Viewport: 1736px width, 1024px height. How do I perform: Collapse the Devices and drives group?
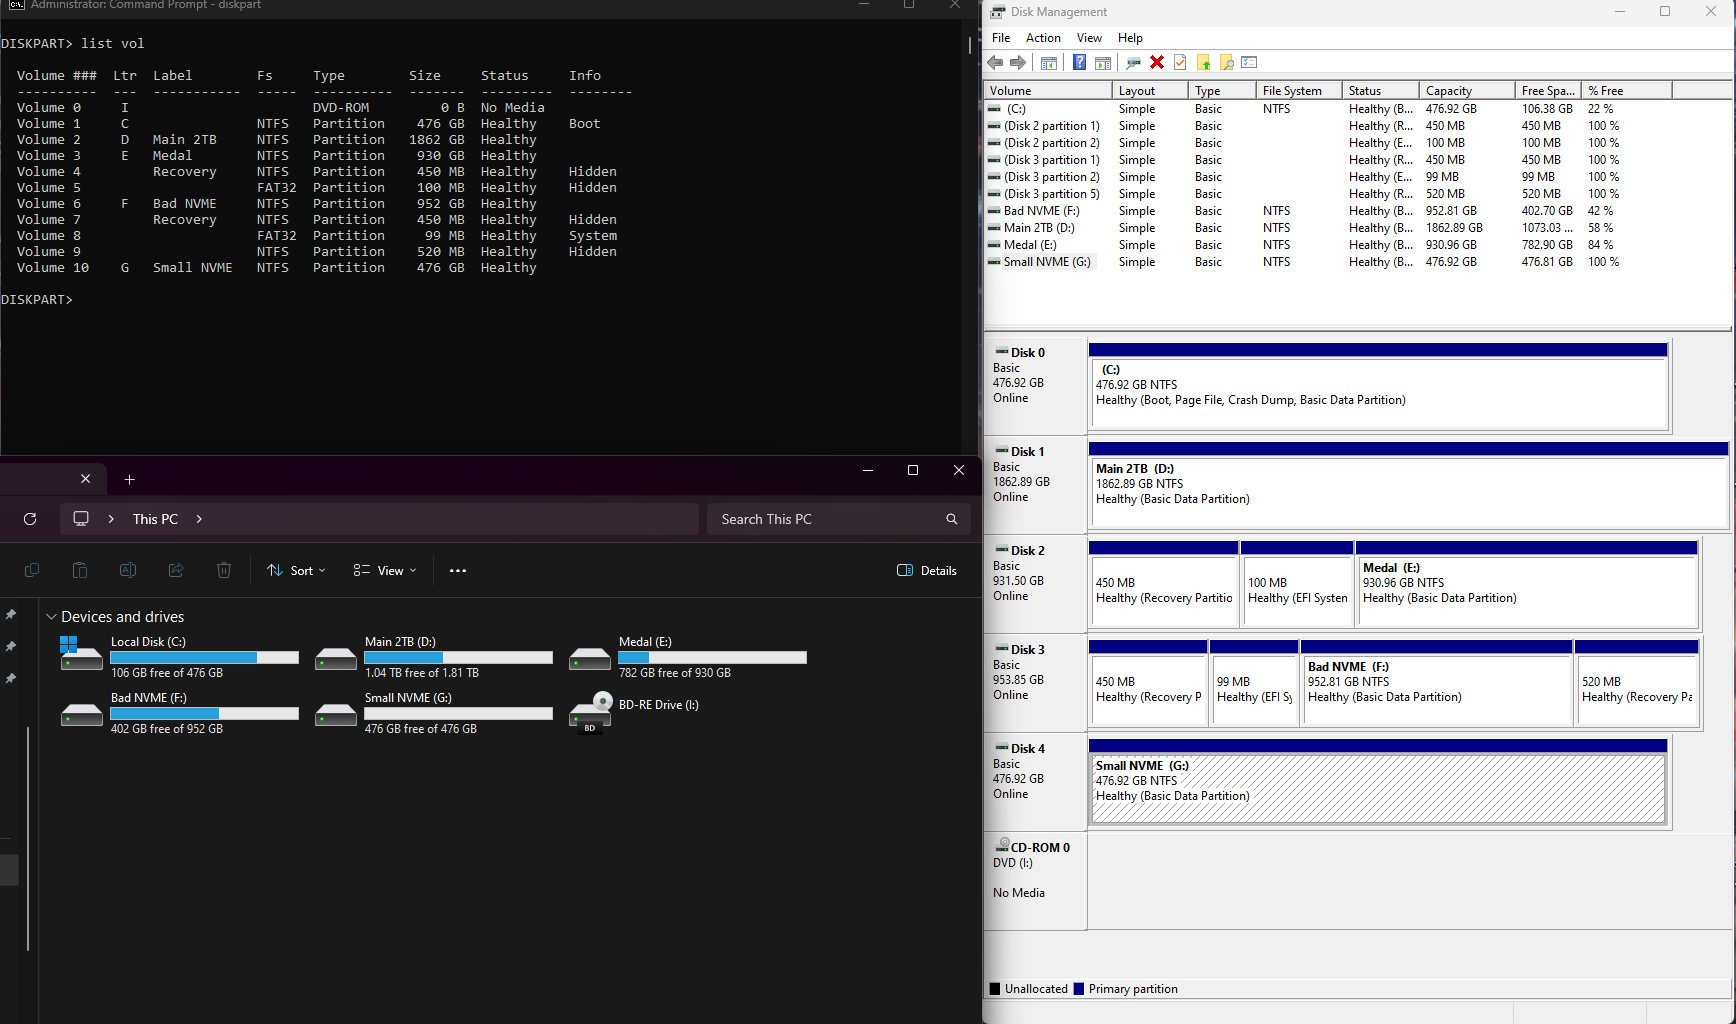tap(51, 617)
